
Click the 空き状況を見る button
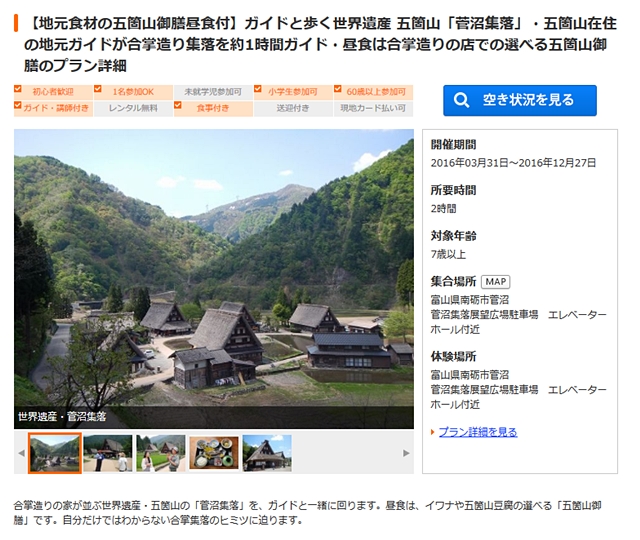click(520, 100)
